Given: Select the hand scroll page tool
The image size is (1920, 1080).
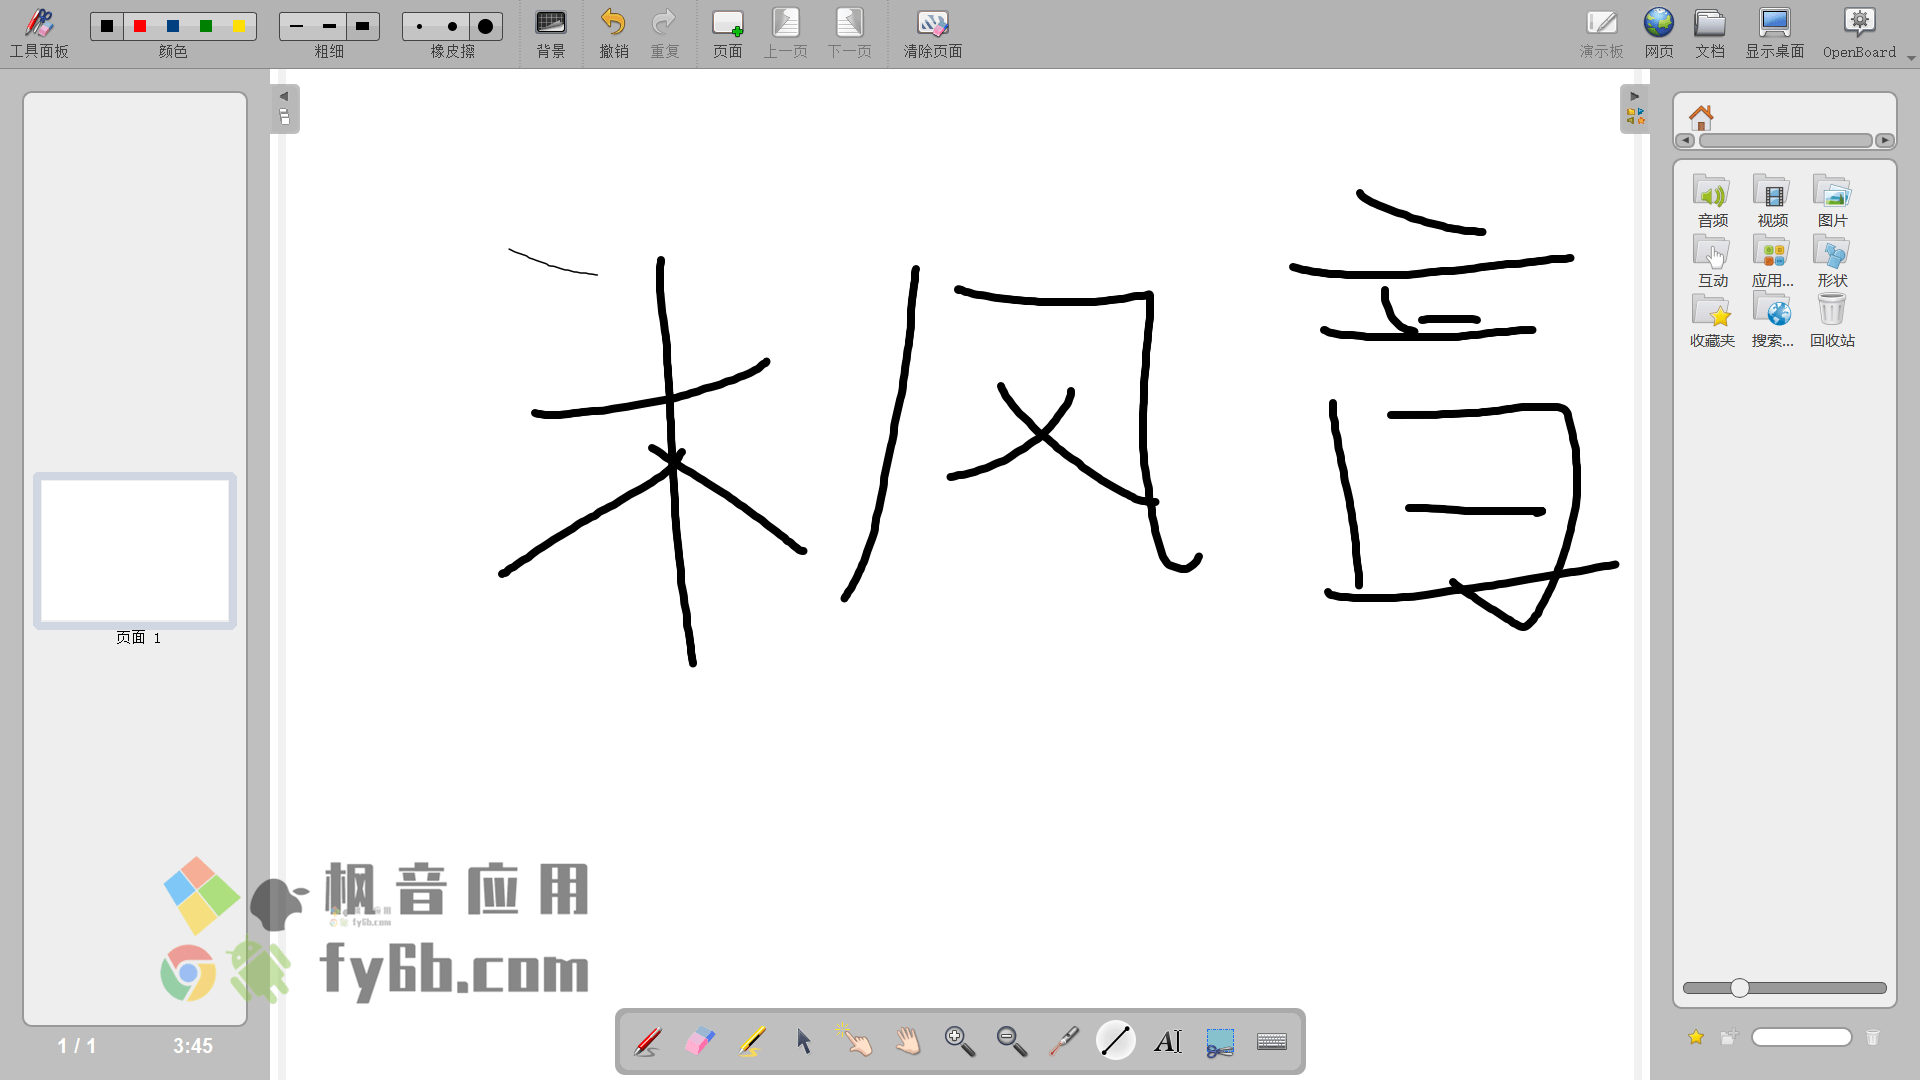Looking at the screenshot, I should (x=908, y=1042).
